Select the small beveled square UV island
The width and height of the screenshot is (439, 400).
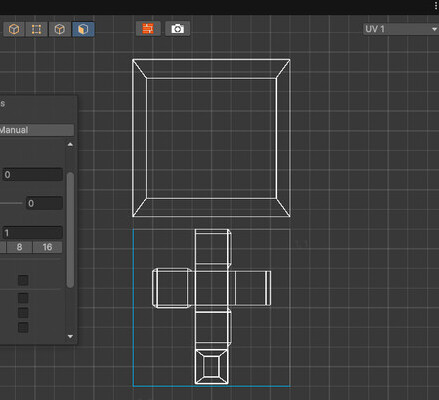coord(212,367)
